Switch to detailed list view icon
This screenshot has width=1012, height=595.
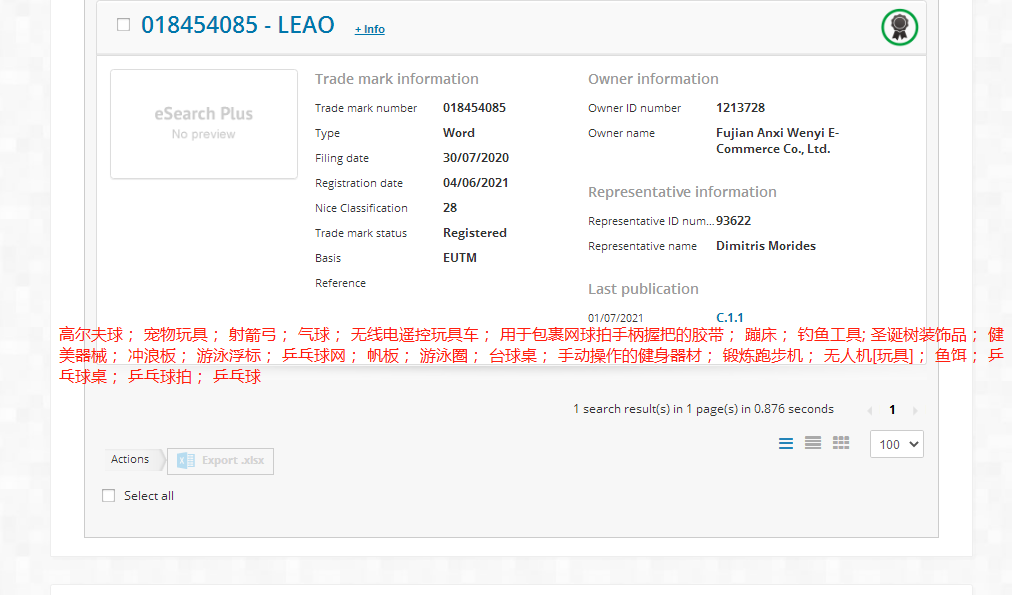pos(786,443)
